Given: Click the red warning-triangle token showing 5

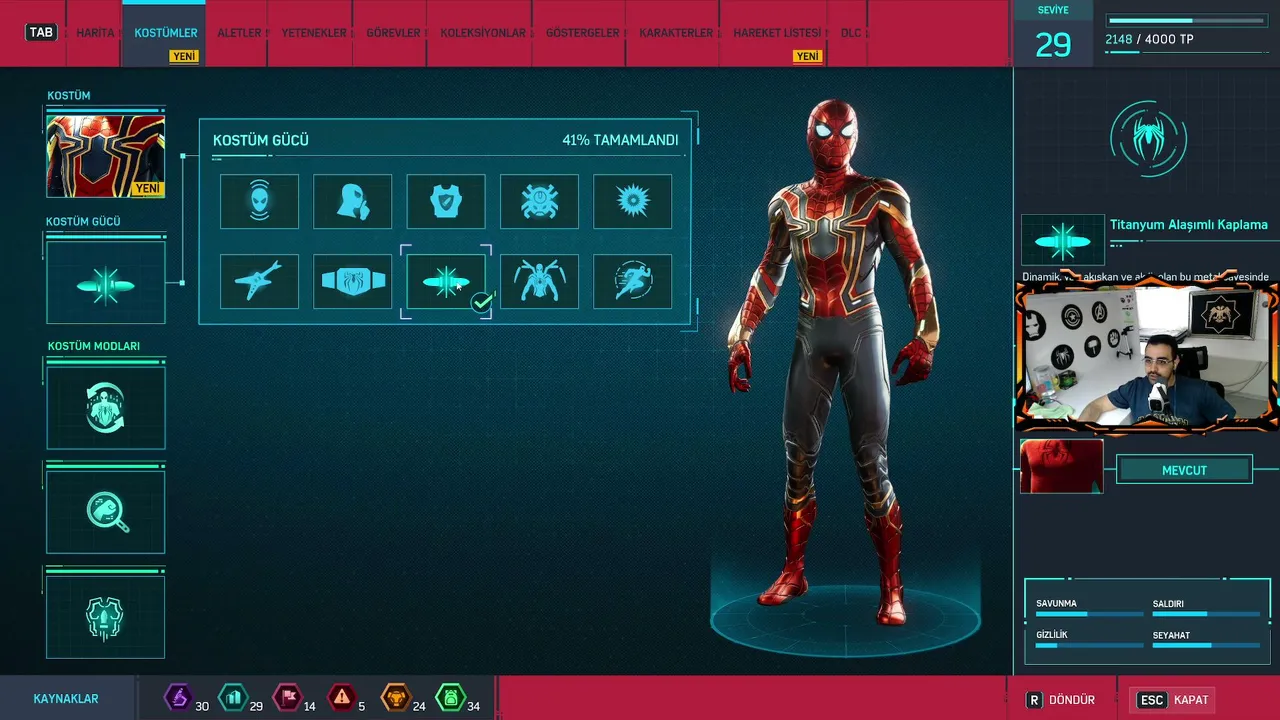Looking at the screenshot, I should [x=342, y=697].
